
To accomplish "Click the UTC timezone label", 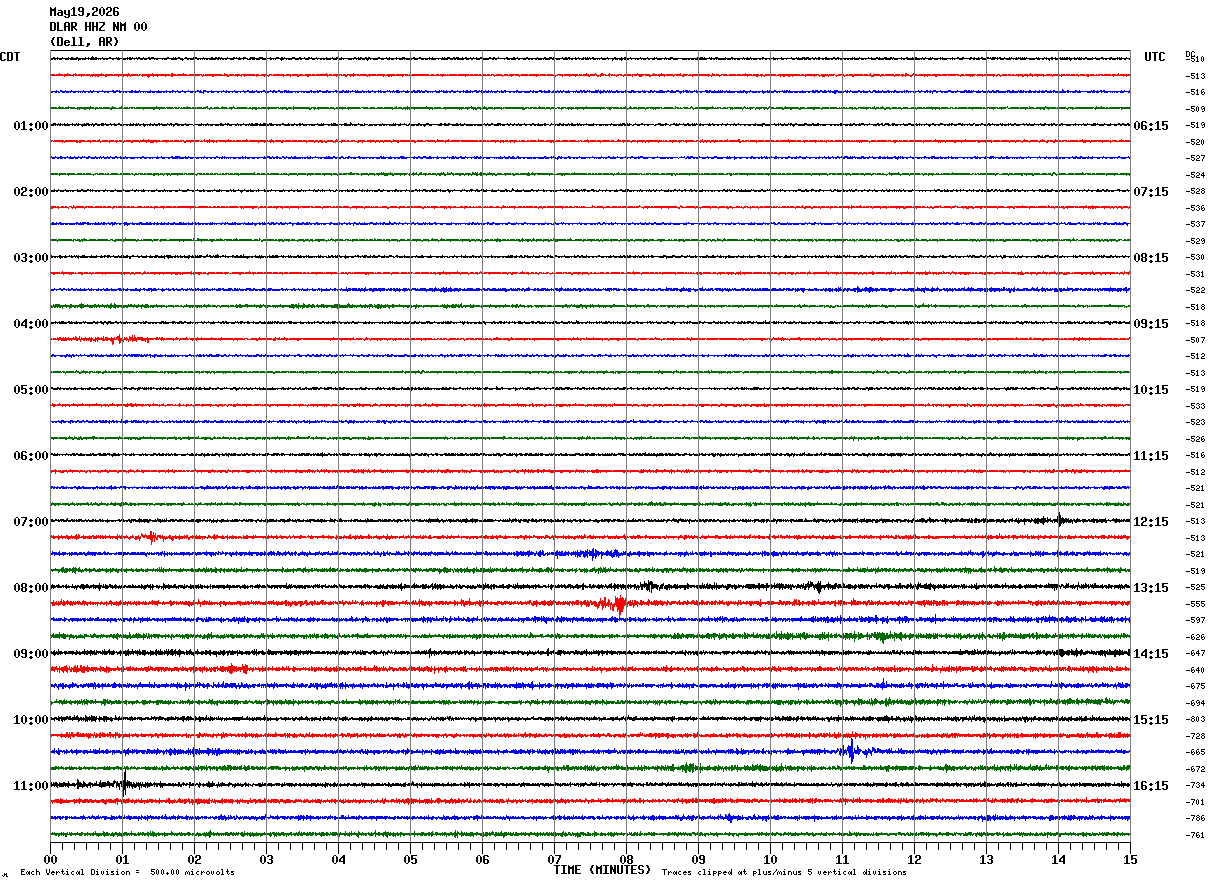I will (x=1155, y=57).
